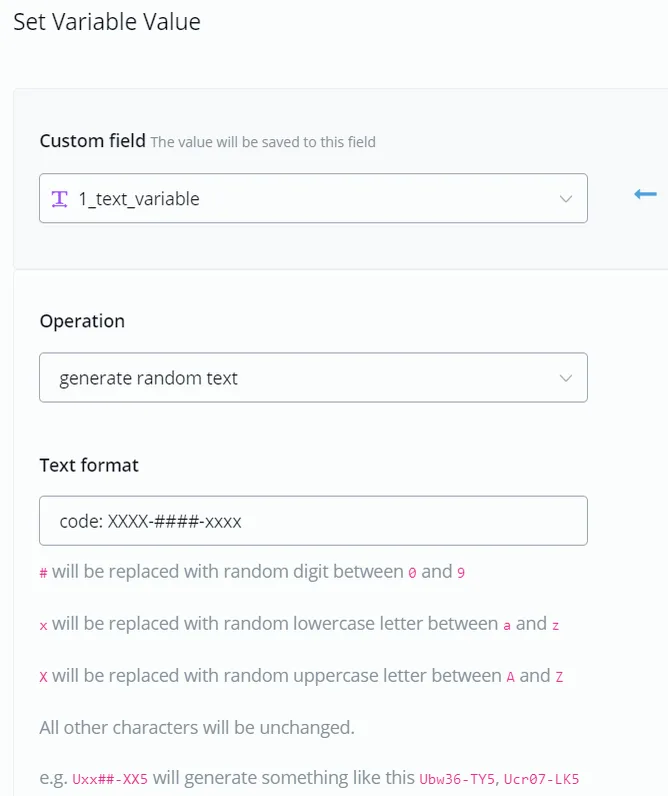Click 'All other characters will be unchanged' text
The width and height of the screenshot is (668, 796).
(x=197, y=727)
